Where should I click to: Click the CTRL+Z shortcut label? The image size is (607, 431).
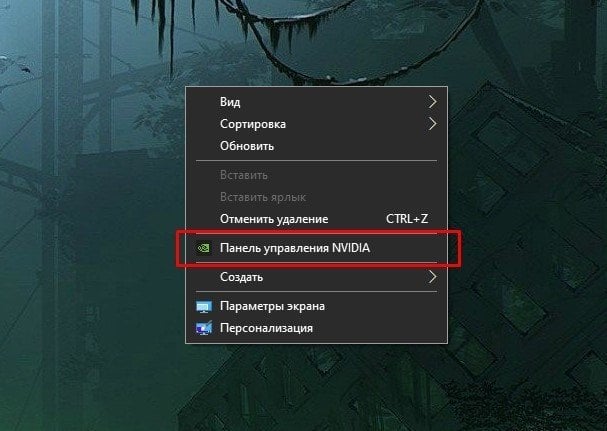coord(407,219)
